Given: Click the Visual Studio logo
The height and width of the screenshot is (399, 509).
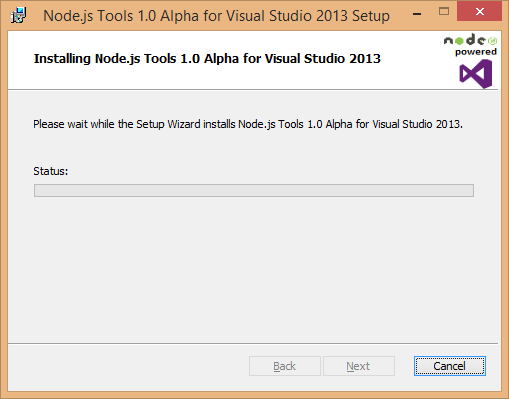Looking at the screenshot, I should pos(476,74).
